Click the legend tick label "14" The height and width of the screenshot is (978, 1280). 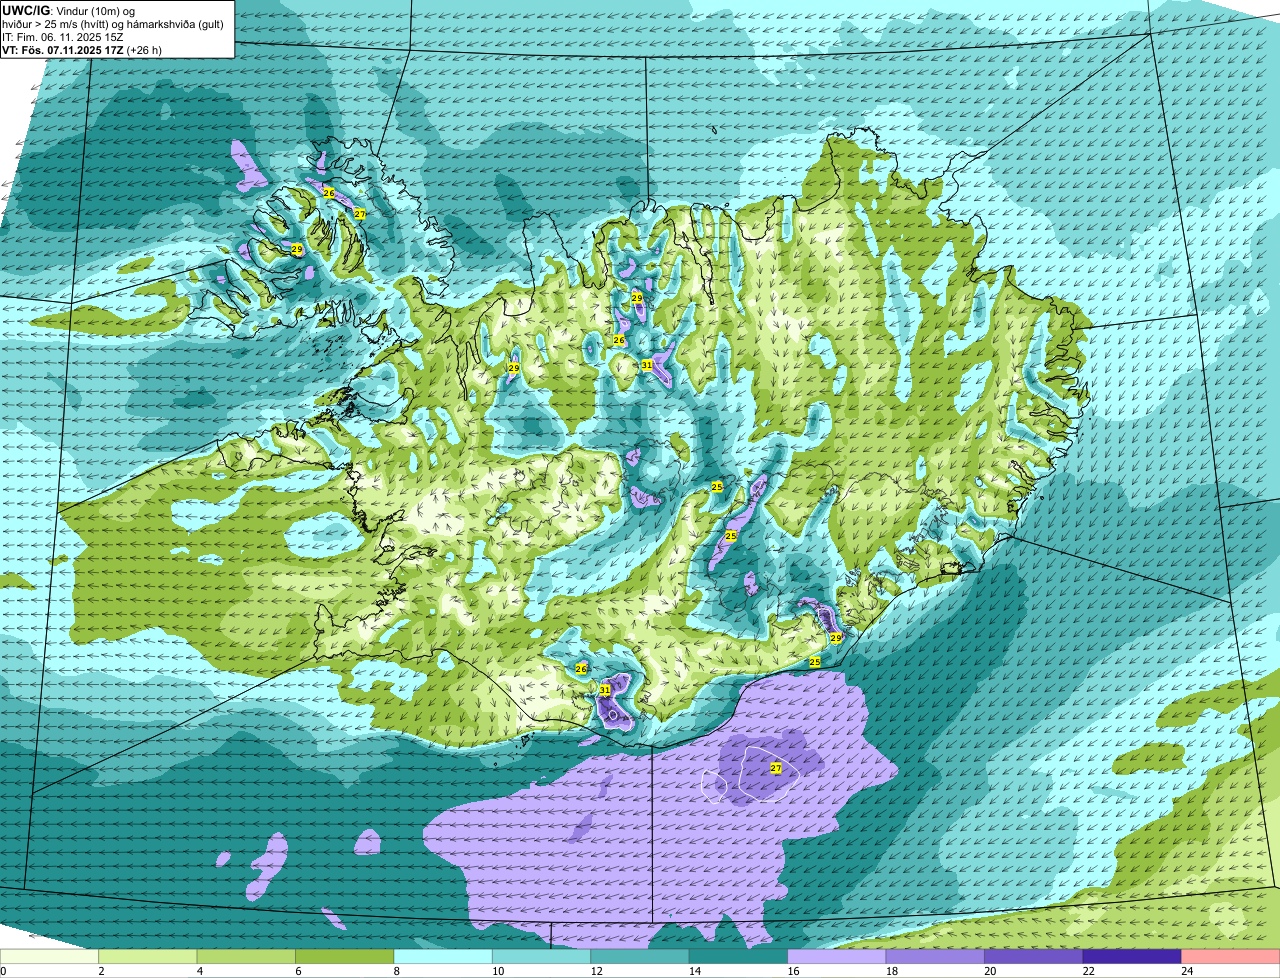point(694,971)
